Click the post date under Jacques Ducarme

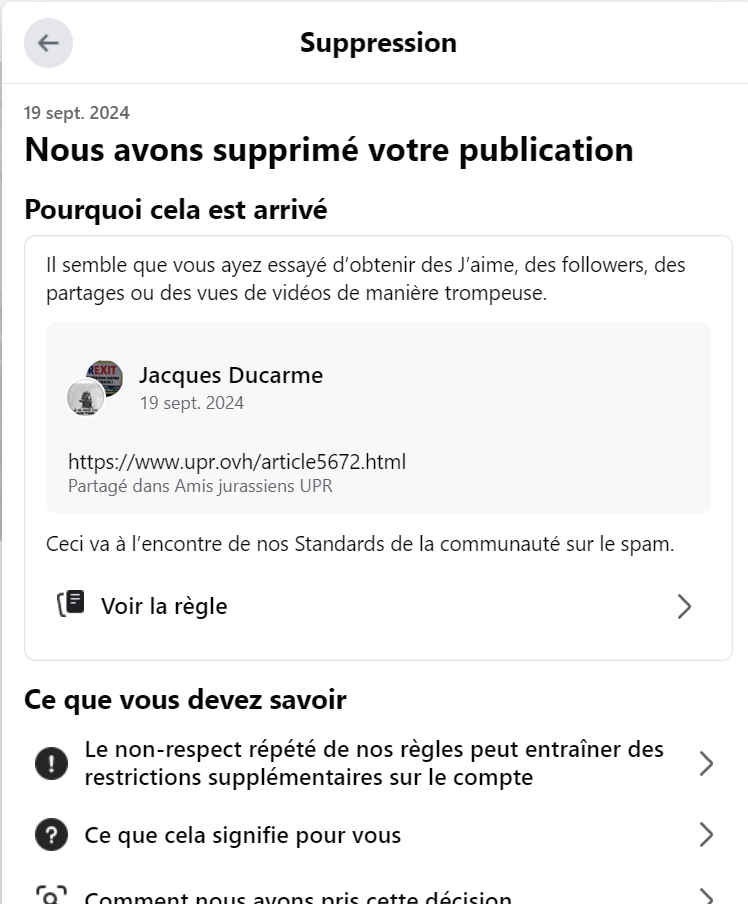coord(192,403)
